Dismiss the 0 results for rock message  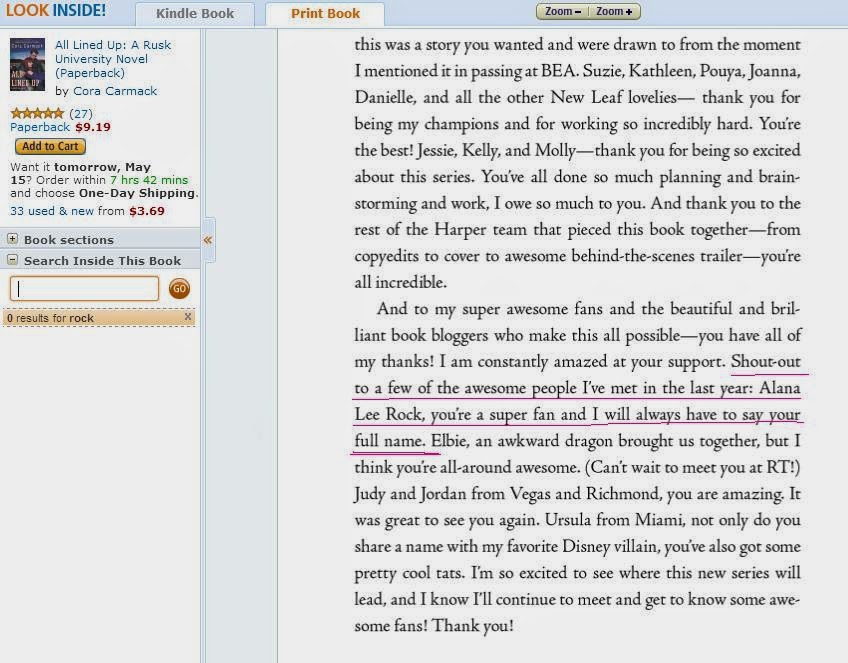click(x=188, y=317)
